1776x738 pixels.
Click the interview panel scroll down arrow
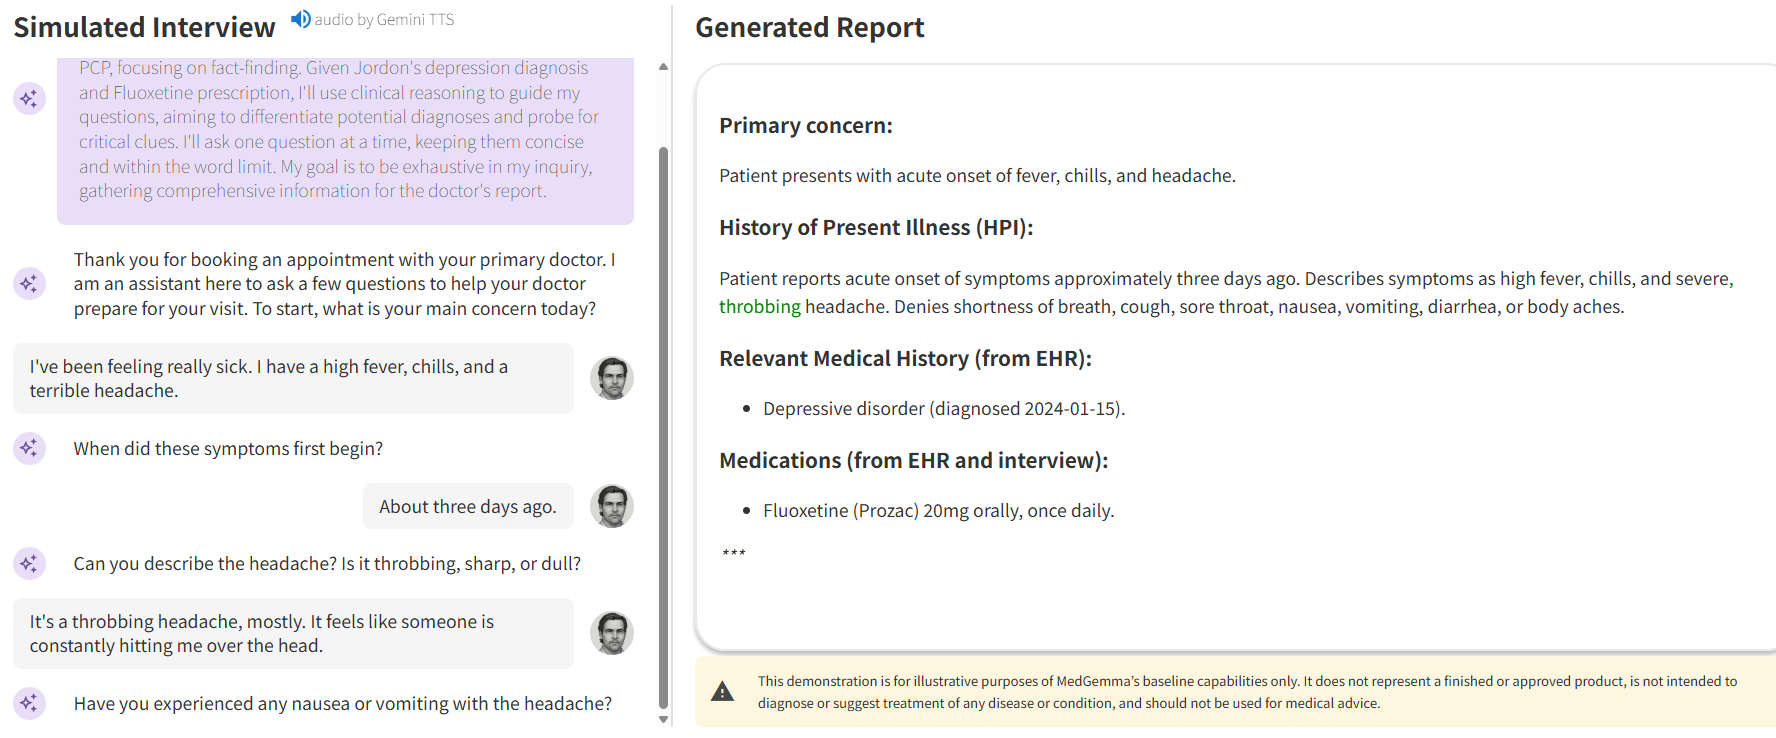(663, 719)
